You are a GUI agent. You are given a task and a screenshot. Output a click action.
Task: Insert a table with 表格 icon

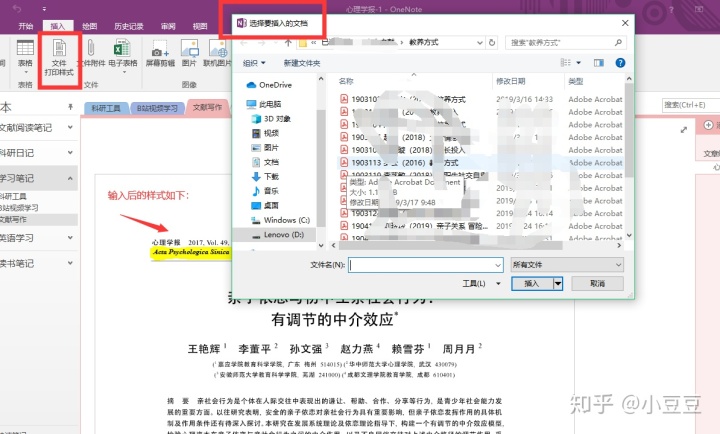click(x=25, y=48)
